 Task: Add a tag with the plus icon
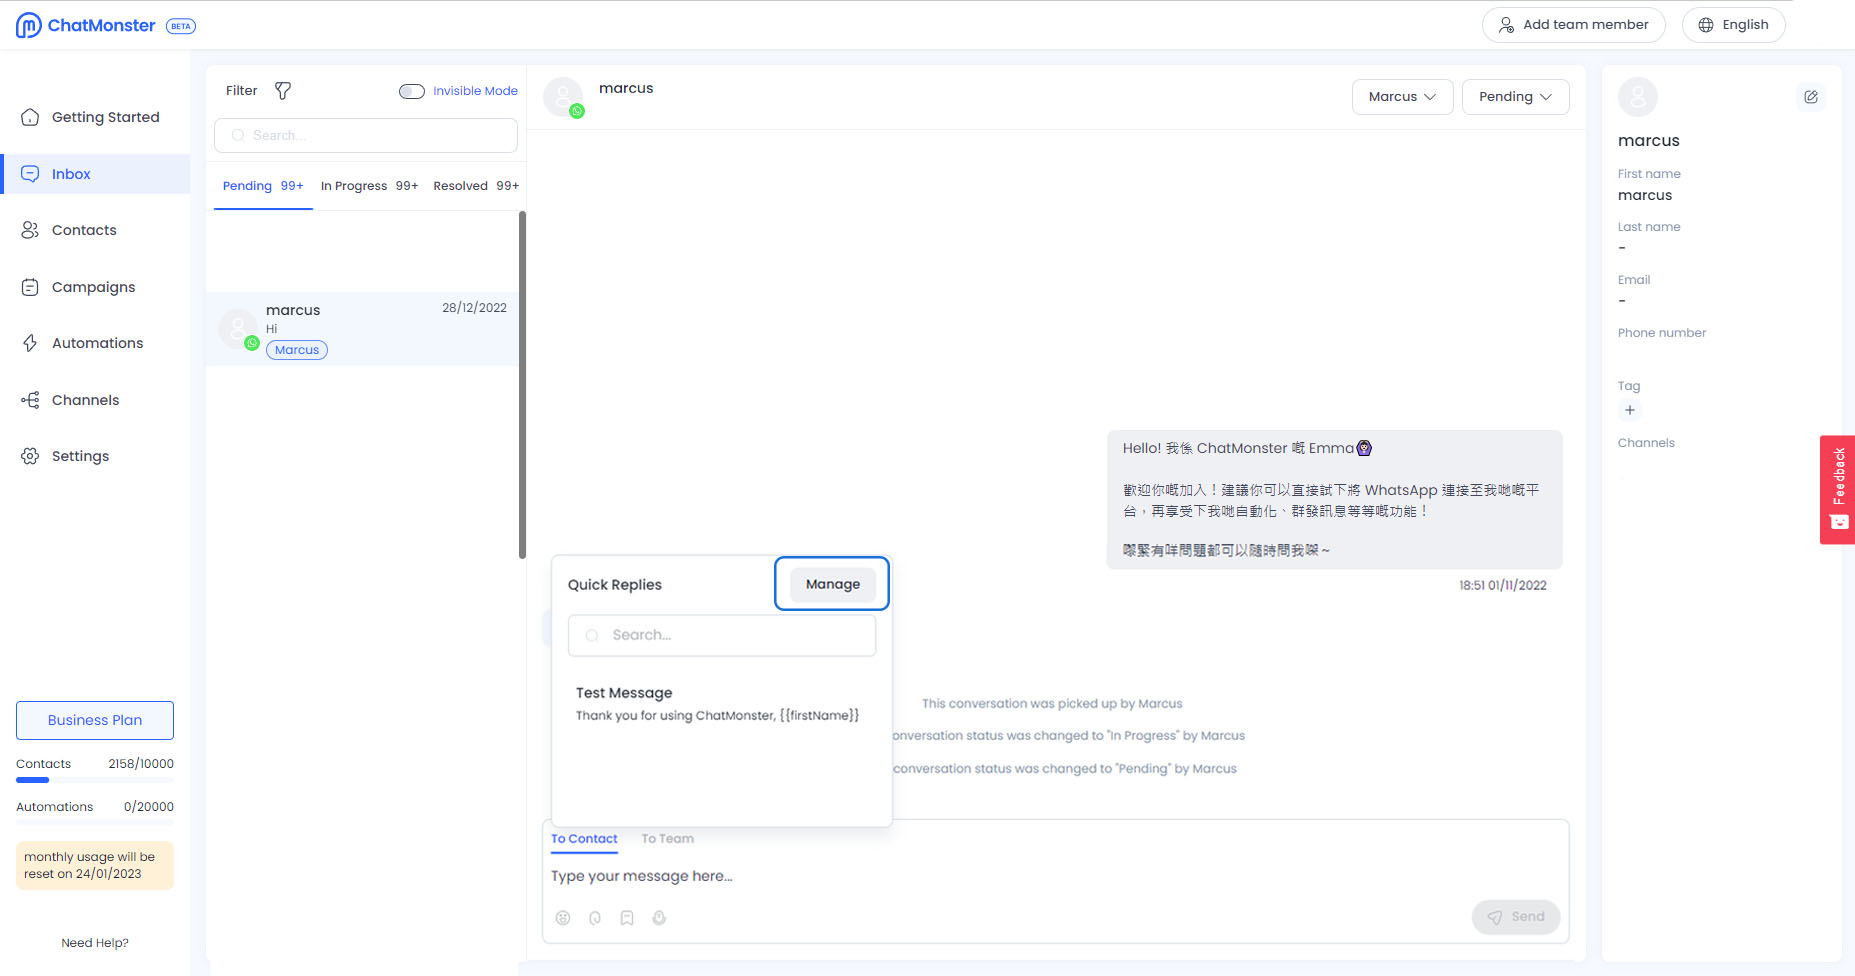tap(1630, 410)
